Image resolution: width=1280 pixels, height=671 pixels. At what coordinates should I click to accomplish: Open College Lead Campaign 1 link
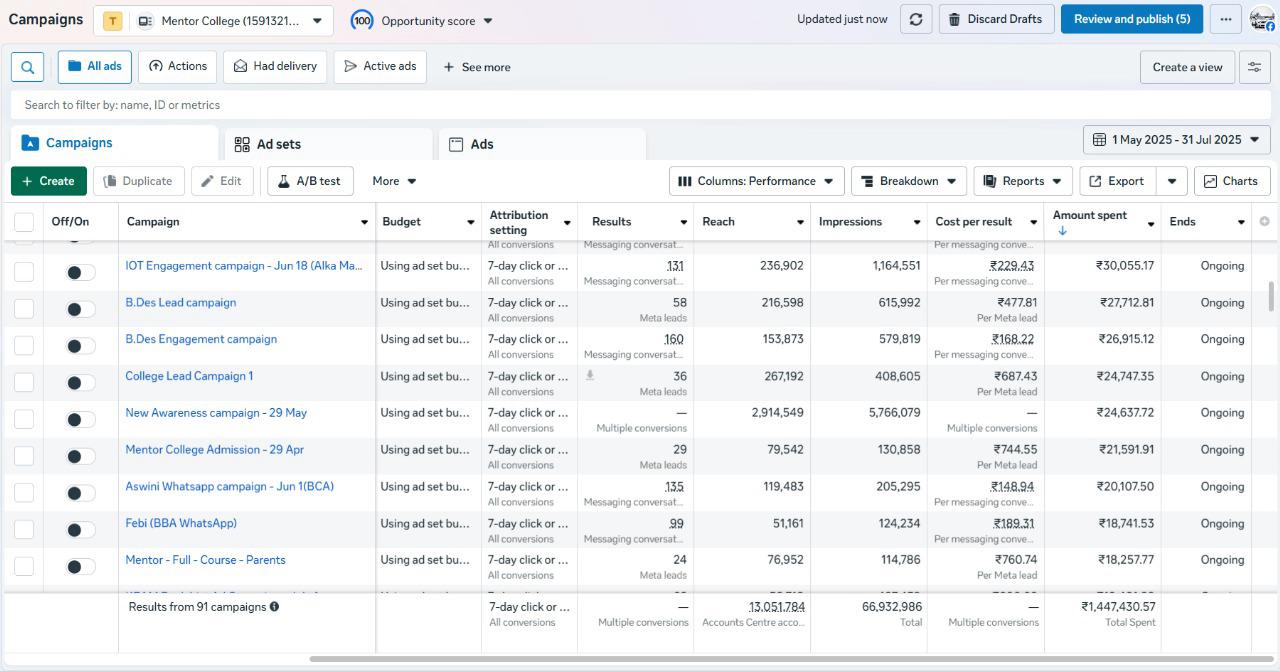189,376
